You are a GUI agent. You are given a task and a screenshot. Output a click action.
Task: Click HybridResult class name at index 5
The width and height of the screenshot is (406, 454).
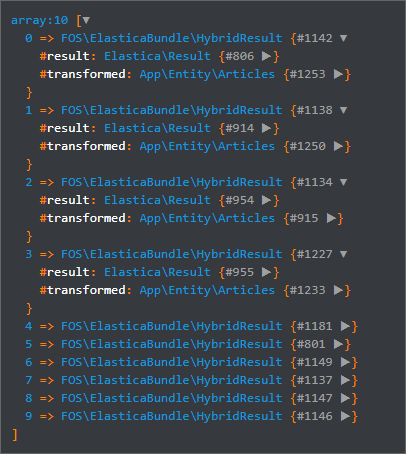[x=172, y=344]
